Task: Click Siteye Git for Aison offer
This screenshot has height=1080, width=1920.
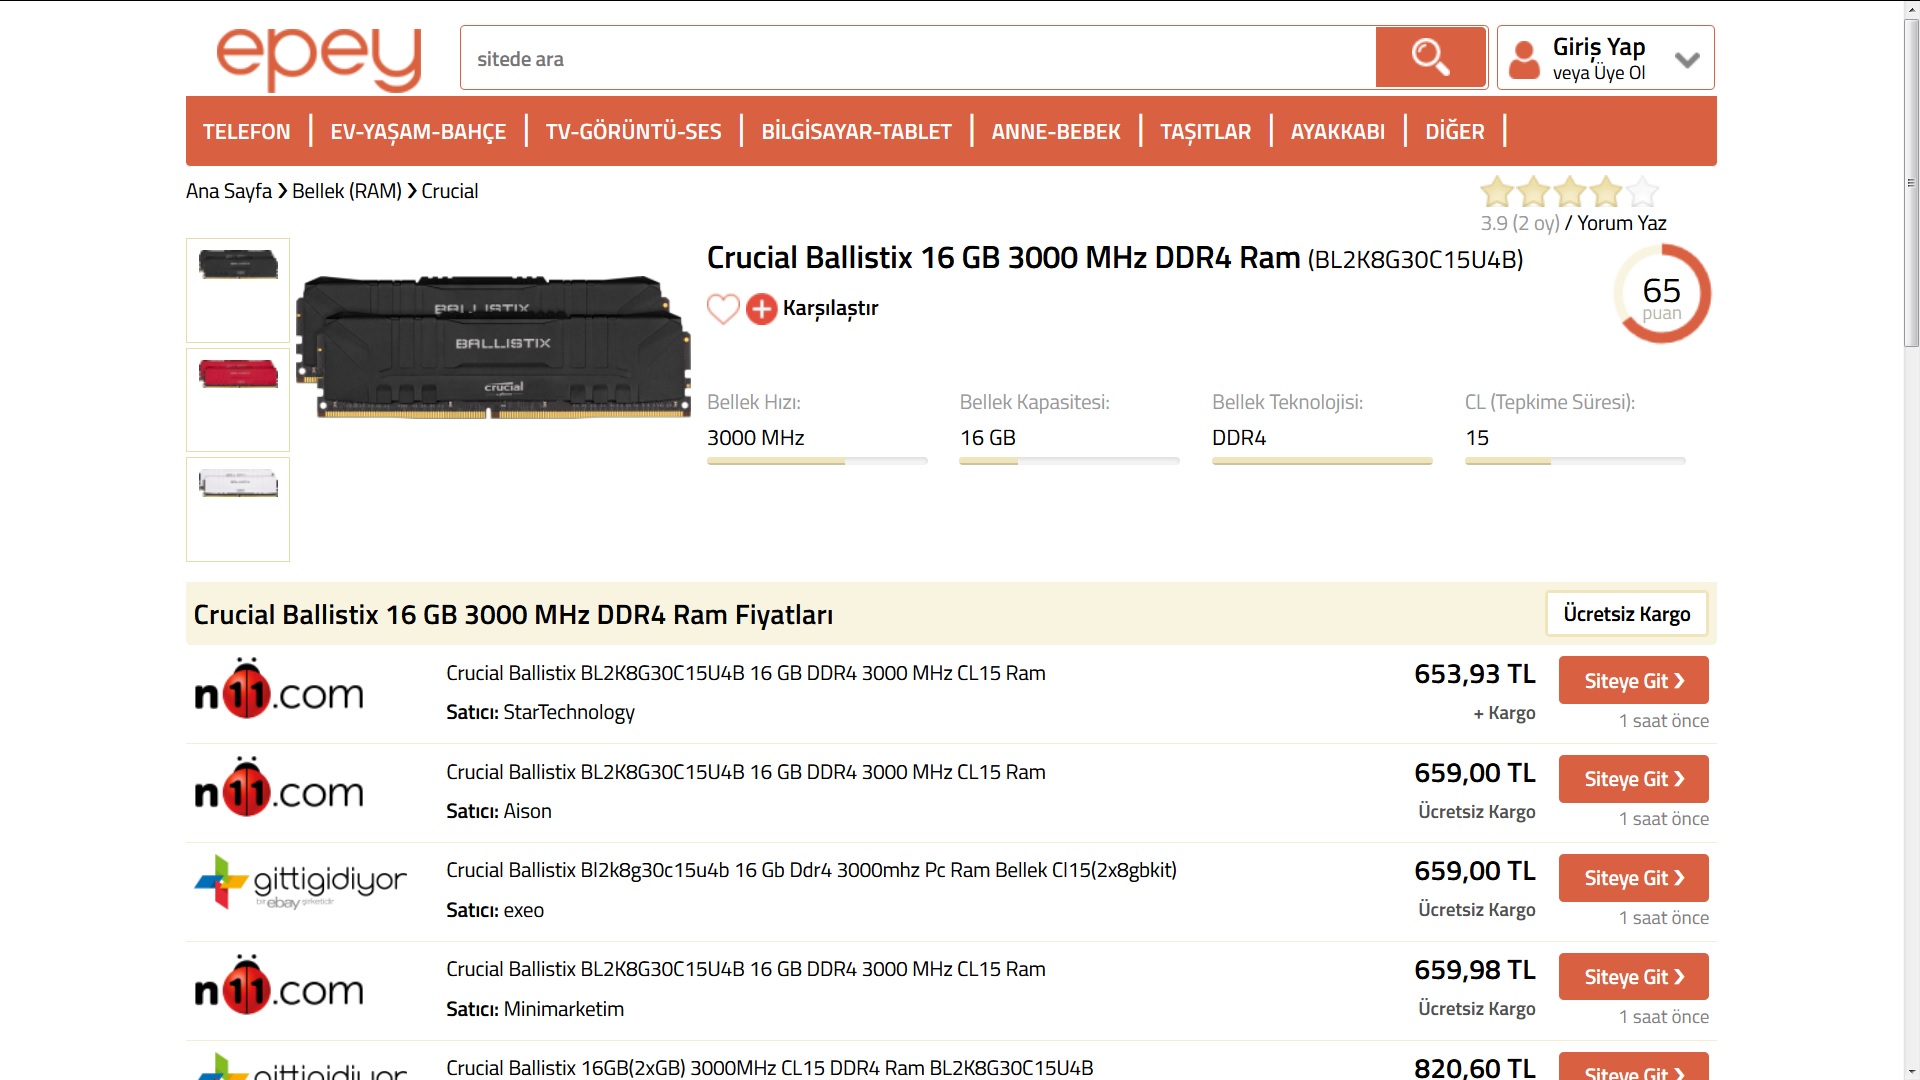Action: 1633,779
